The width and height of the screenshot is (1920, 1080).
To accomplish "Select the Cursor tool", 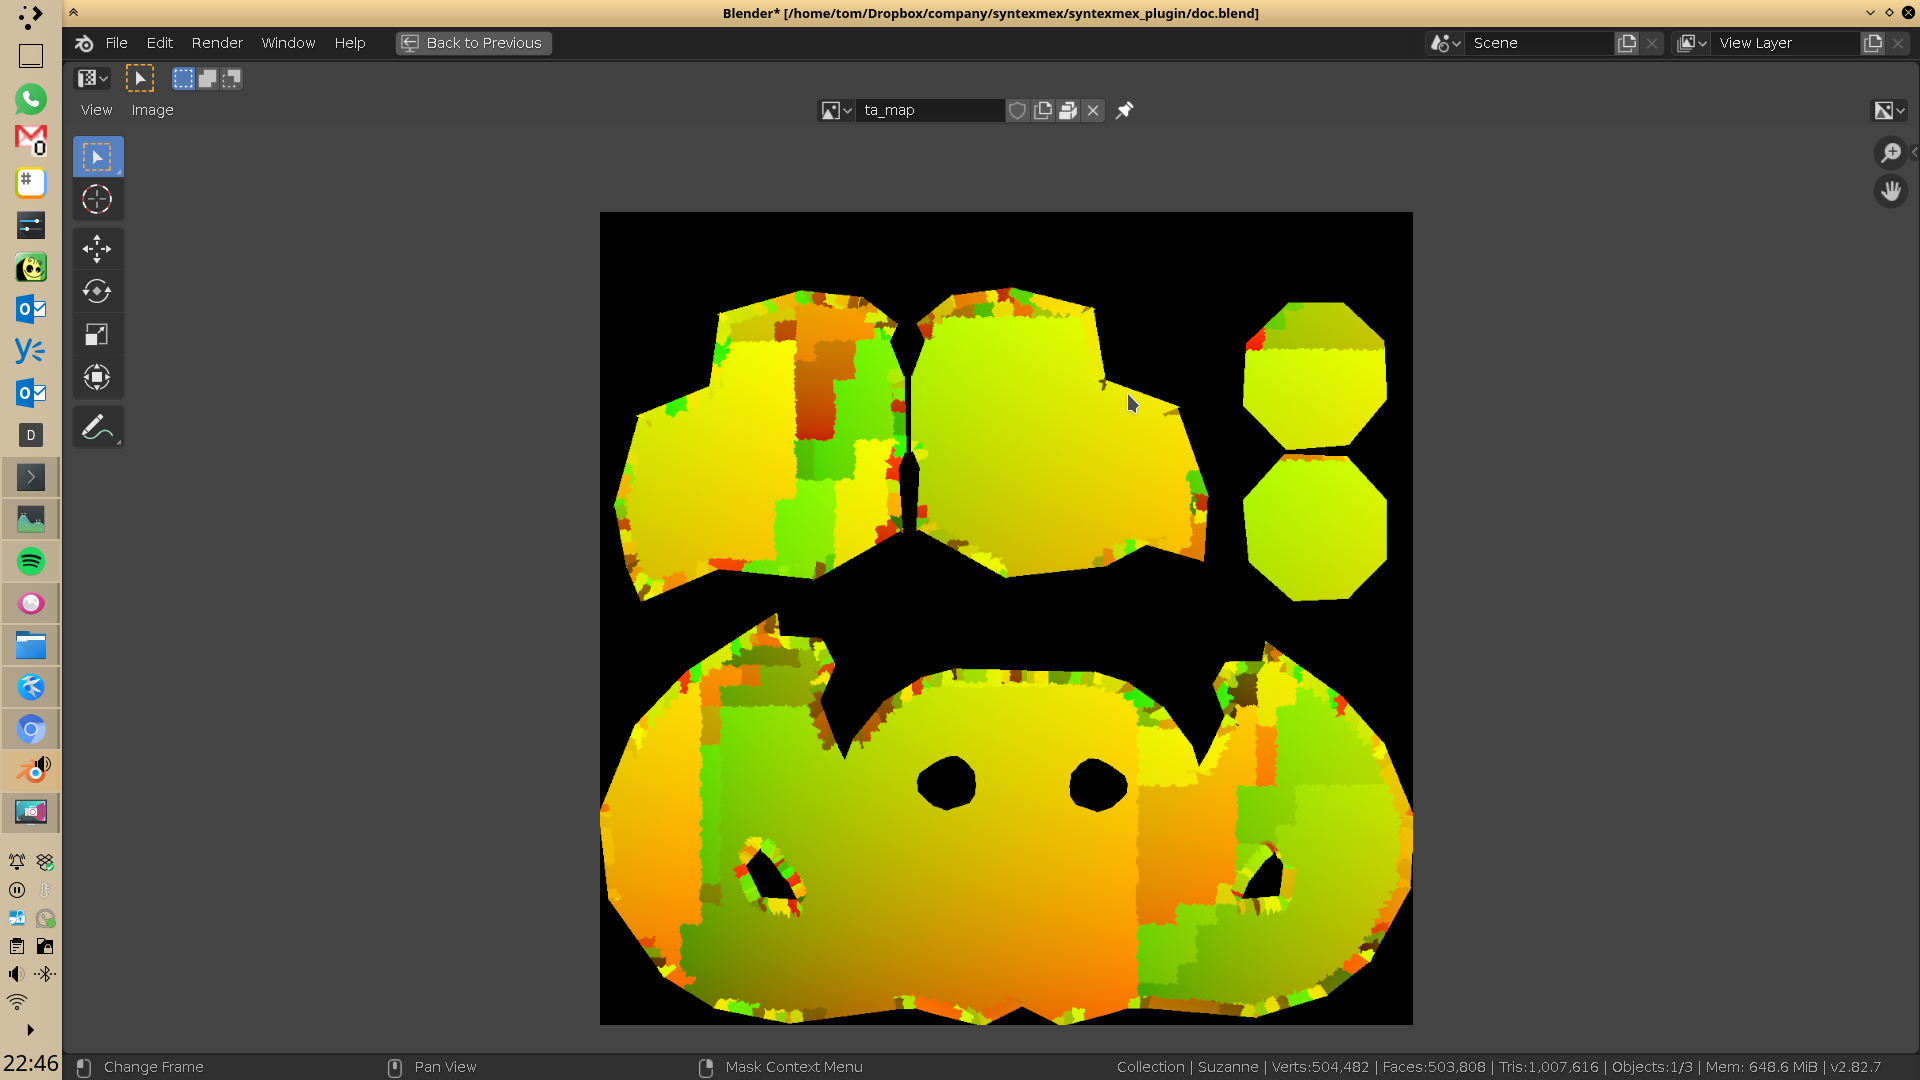I will pos(97,199).
